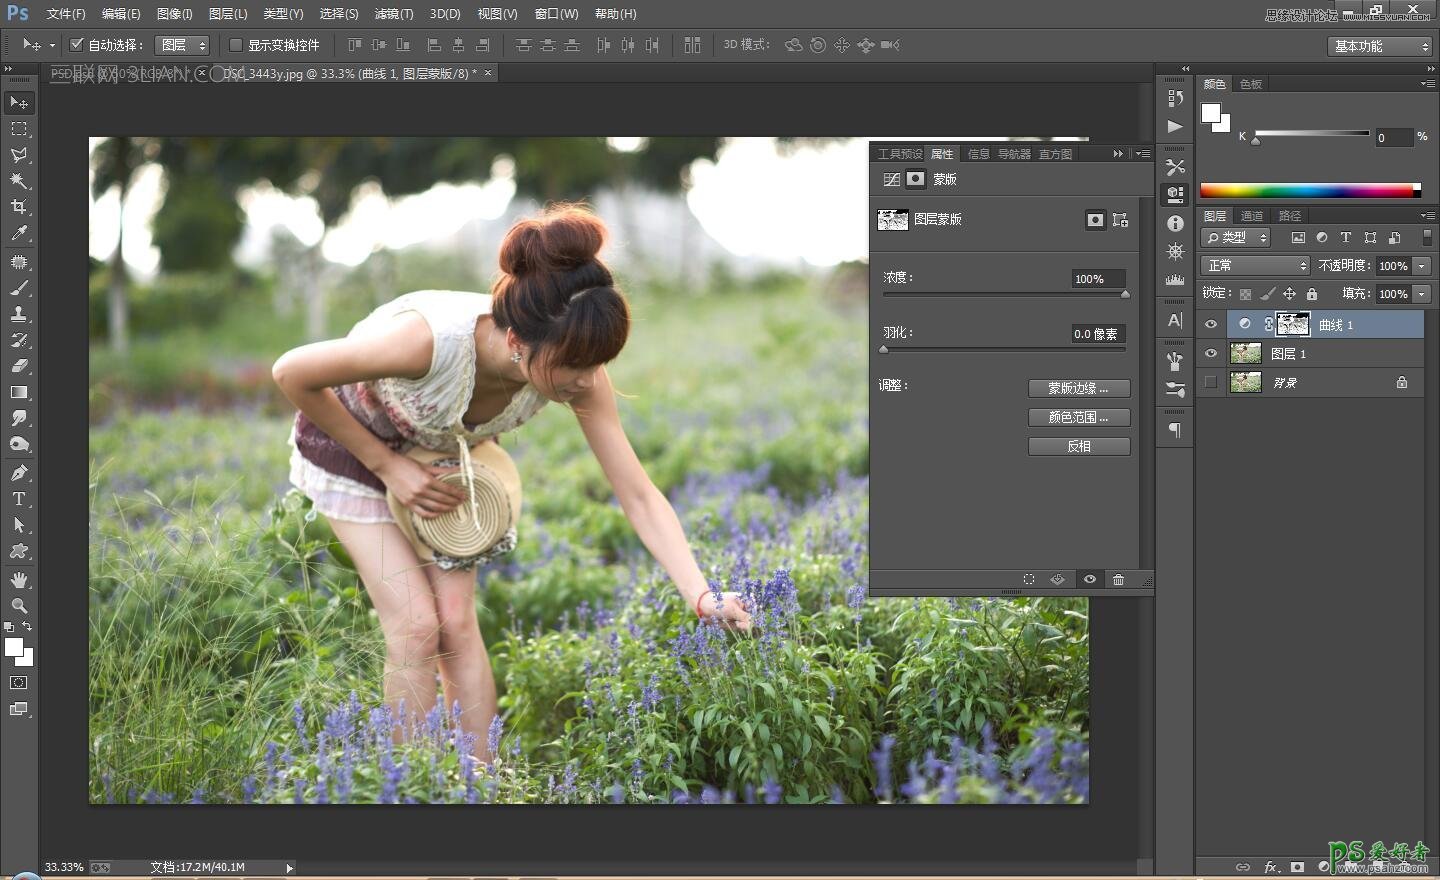Select the Horizontal Type tool
Image resolution: width=1440 pixels, height=880 pixels.
[x=19, y=499]
